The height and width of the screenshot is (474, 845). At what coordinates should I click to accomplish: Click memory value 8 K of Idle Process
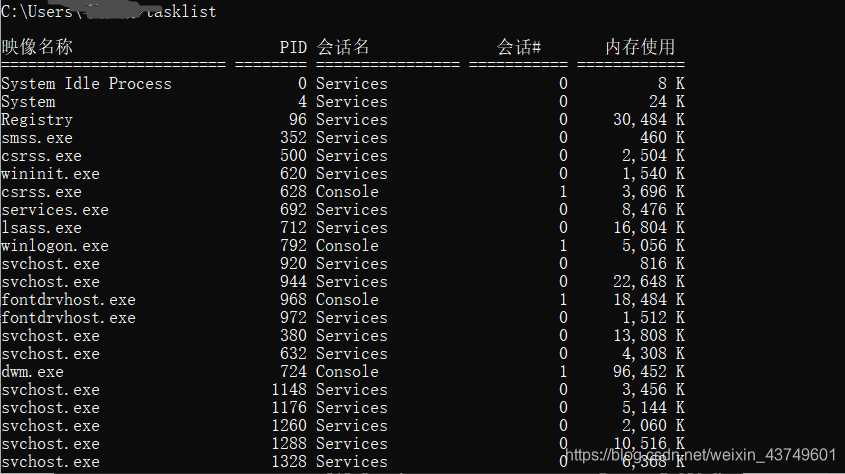pyautogui.click(x=671, y=83)
